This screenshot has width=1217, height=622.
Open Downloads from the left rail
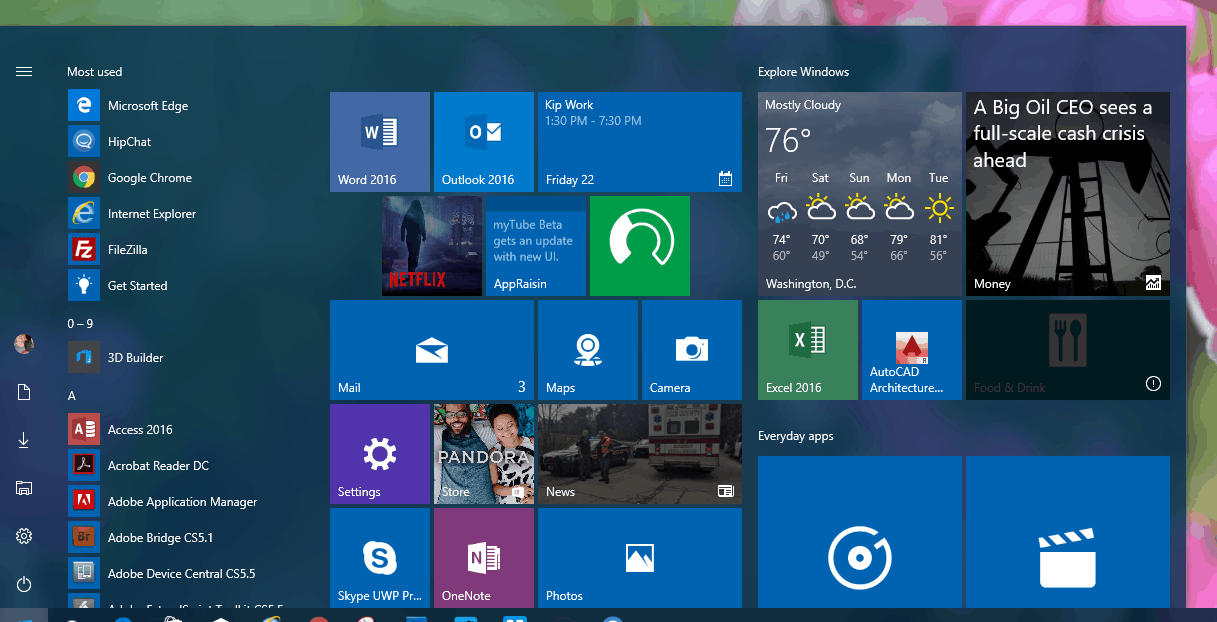coord(24,440)
